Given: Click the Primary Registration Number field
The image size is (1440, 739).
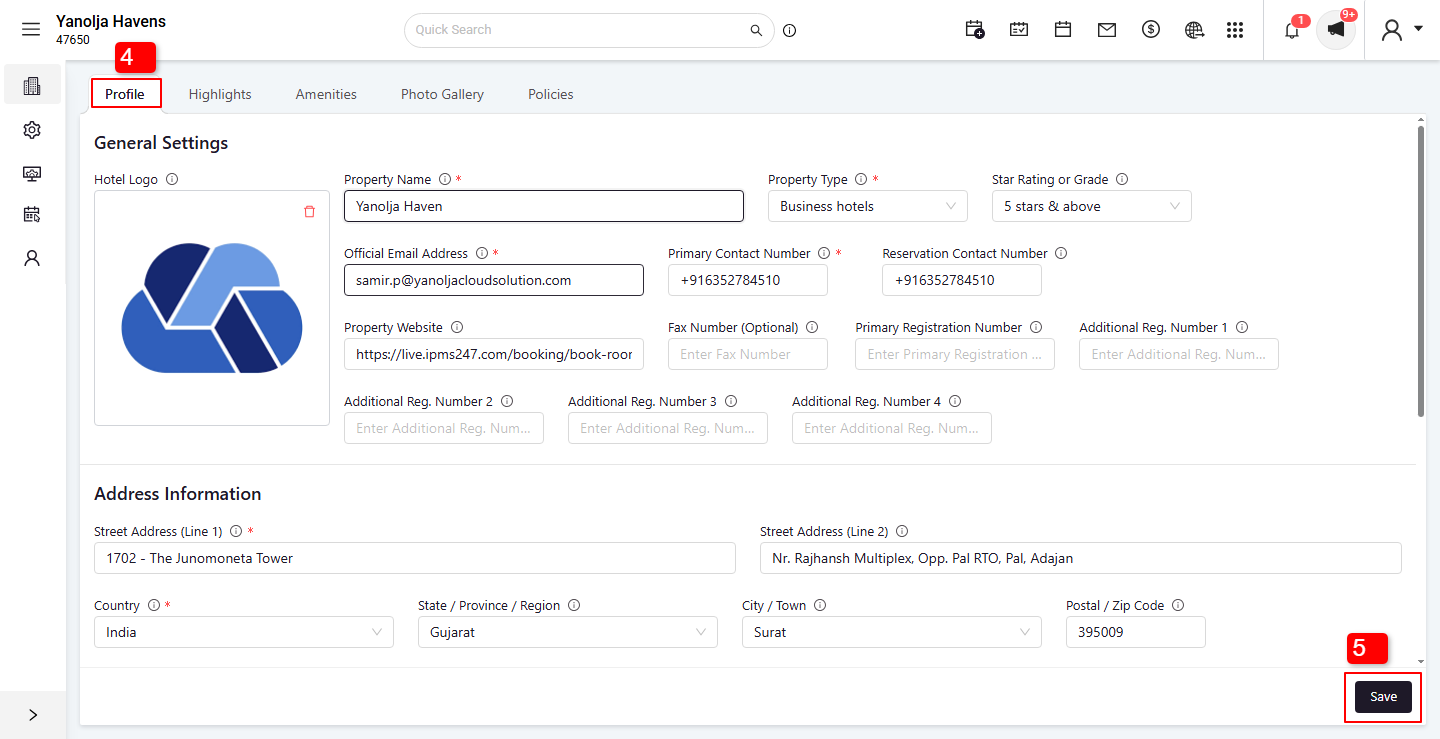Looking at the screenshot, I should (x=955, y=354).
